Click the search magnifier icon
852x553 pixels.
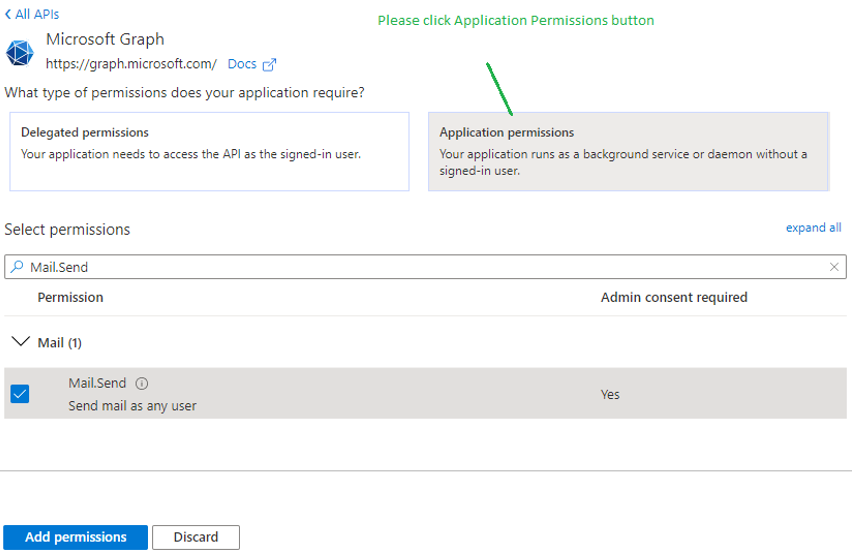tap(17, 267)
